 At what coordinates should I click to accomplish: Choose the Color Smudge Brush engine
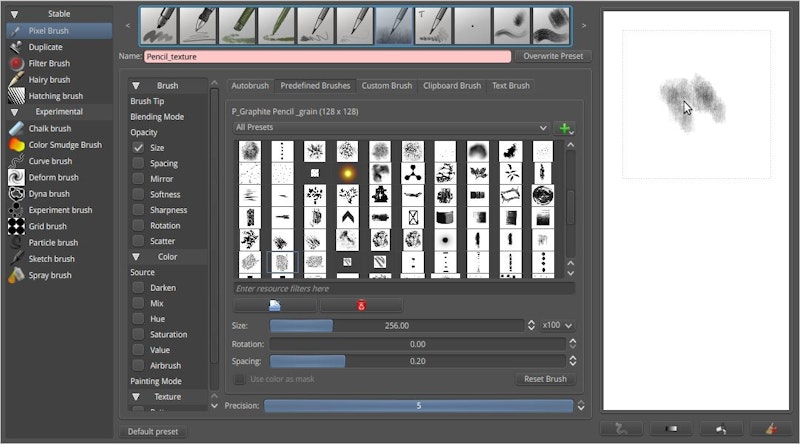pyautogui.click(x=63, y=145)
